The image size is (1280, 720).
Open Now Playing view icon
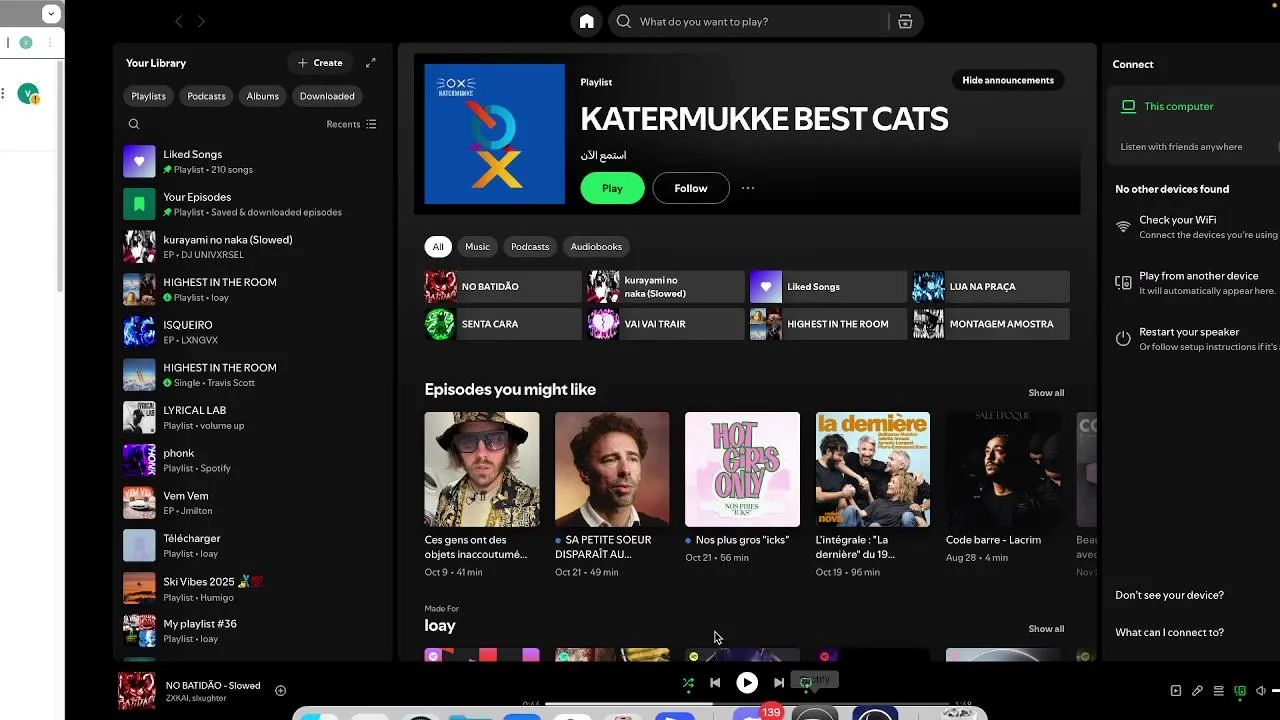coord(1176,690)
